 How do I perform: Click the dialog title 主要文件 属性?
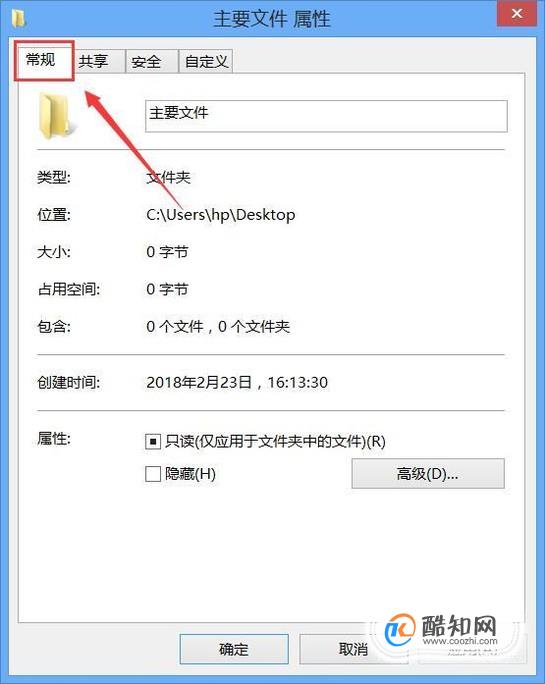pyautogui.click(x=271, y=19)
